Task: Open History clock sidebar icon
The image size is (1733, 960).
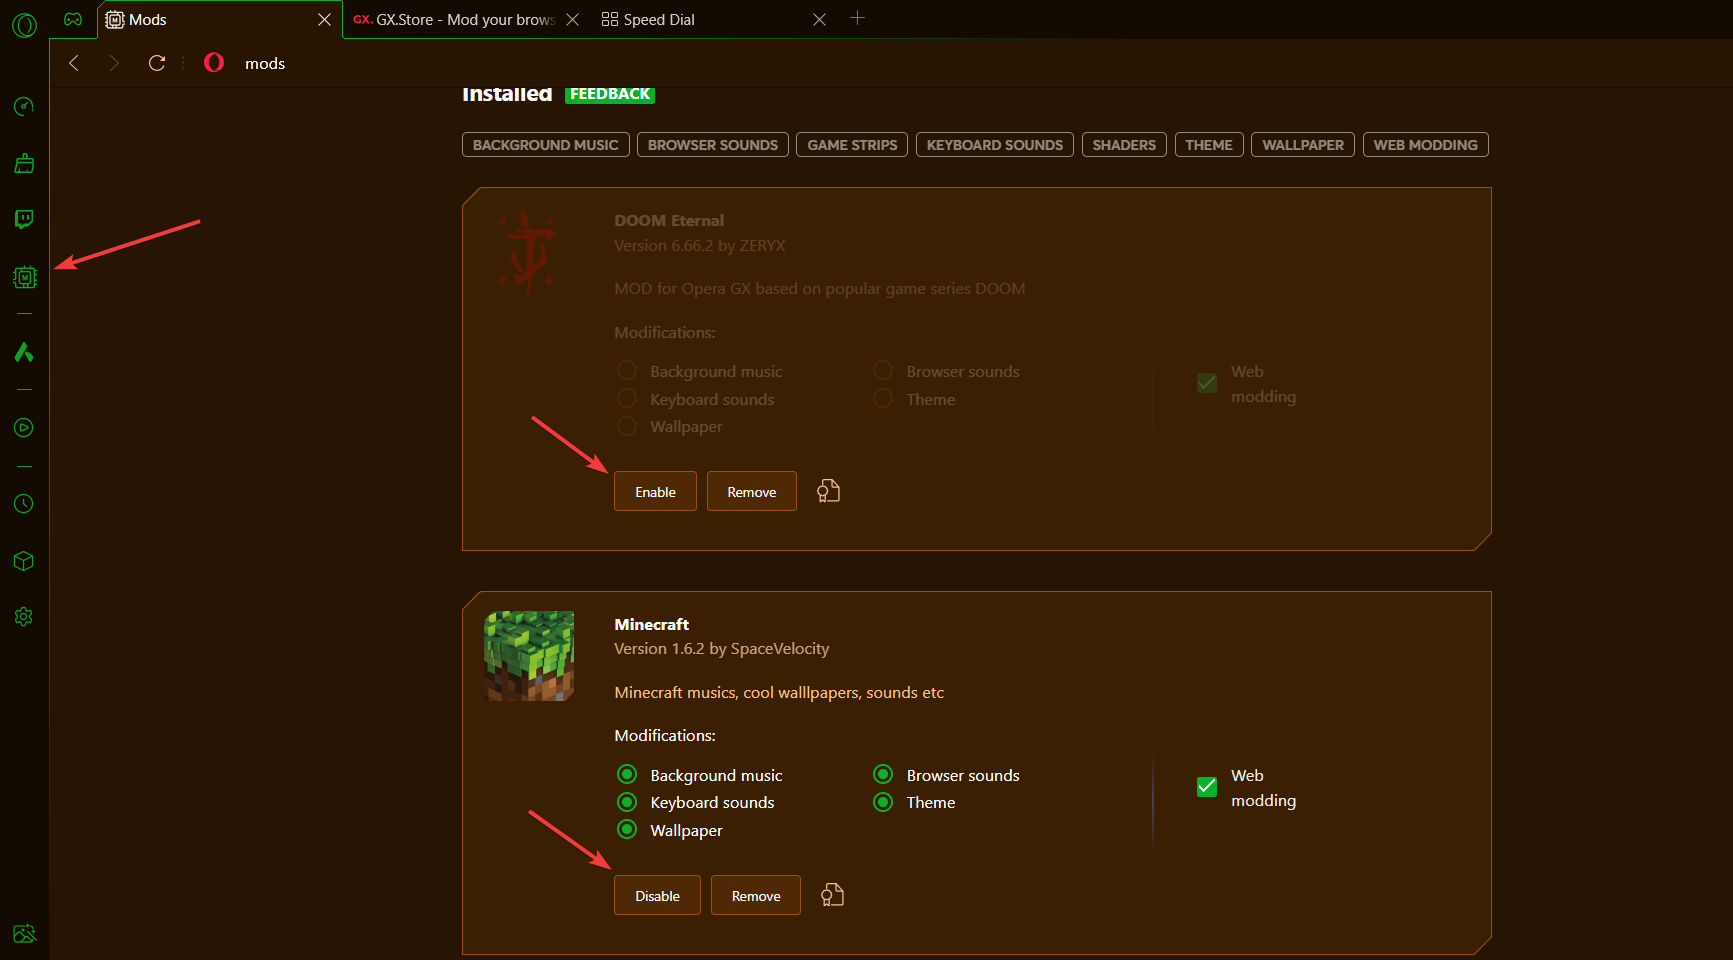Action: tap(24, 504)
